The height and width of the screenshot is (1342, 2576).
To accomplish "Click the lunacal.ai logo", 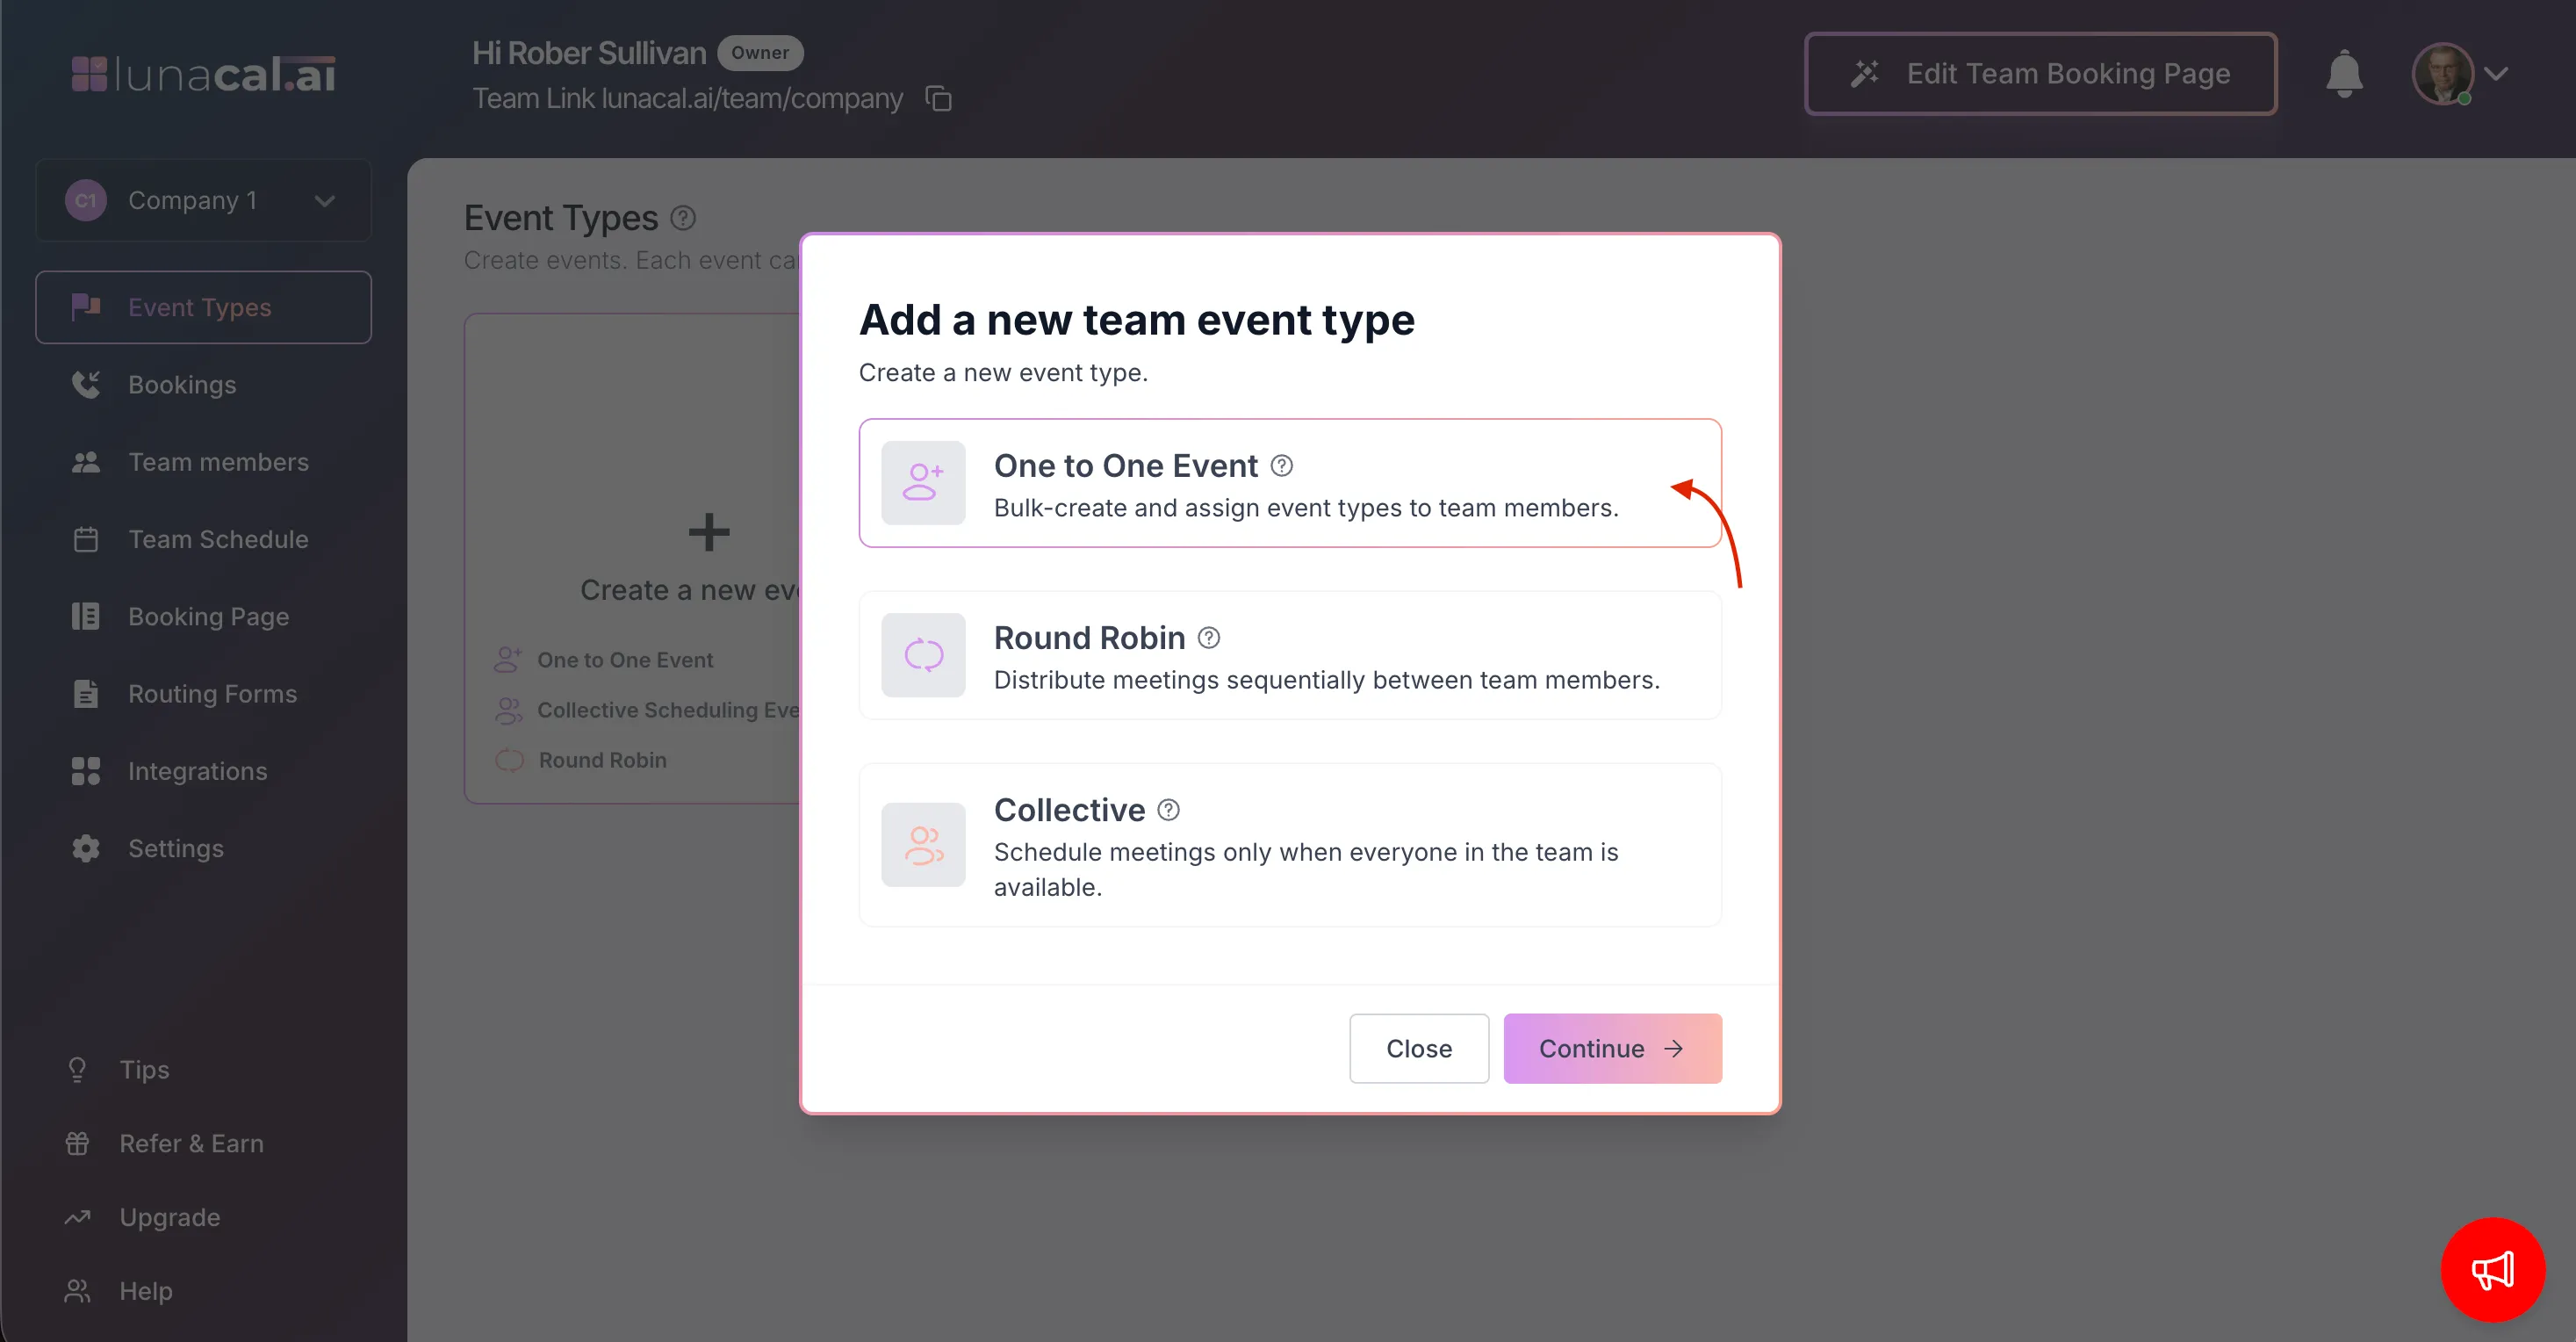I will coord(203,74).
